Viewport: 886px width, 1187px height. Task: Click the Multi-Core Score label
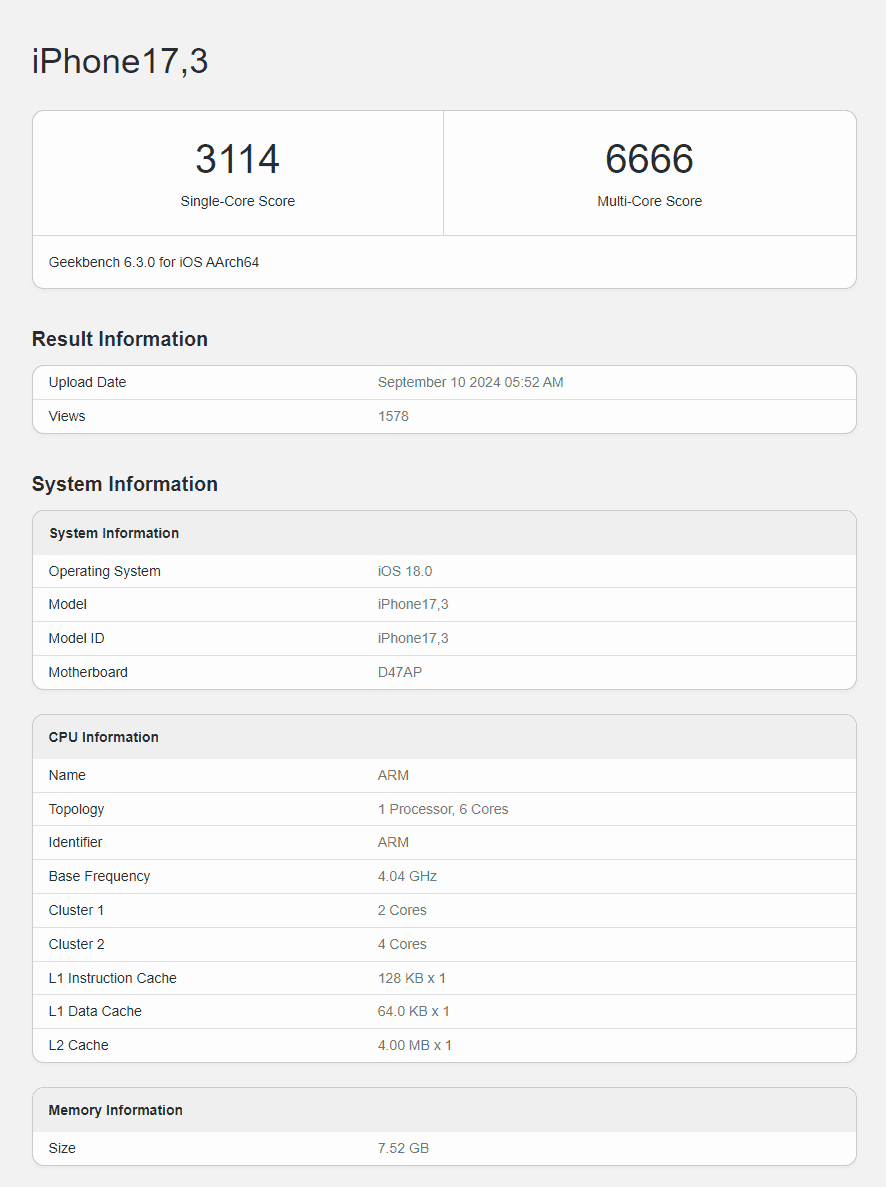[x=649, y=201]
